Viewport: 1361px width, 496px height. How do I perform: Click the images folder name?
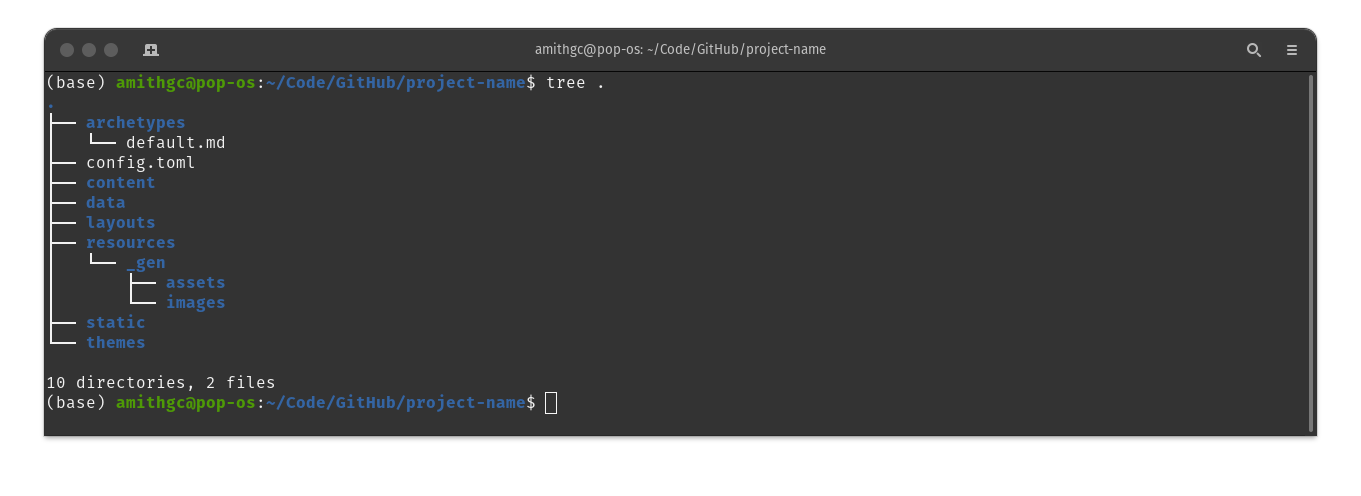point(195,303)
